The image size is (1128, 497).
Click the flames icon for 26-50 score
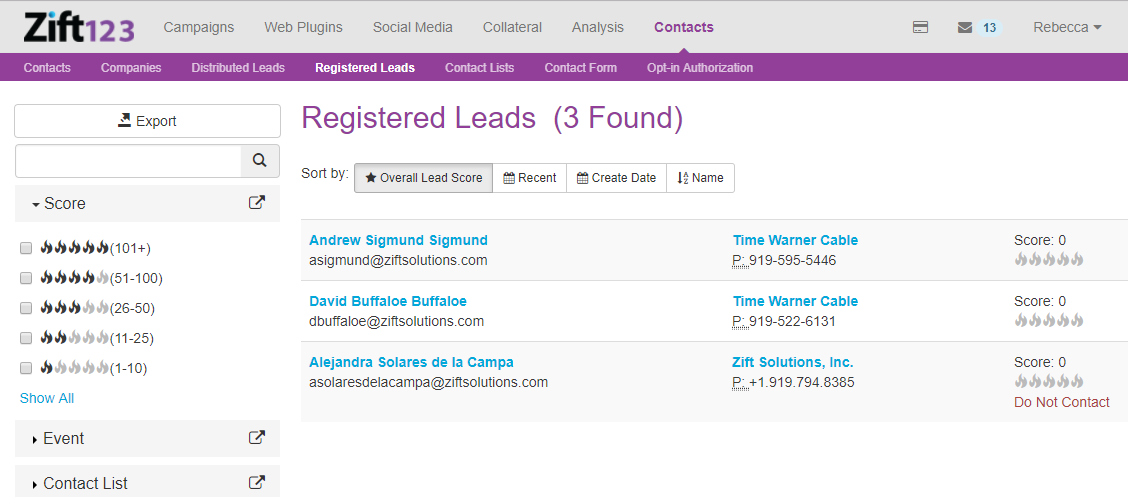75,308
